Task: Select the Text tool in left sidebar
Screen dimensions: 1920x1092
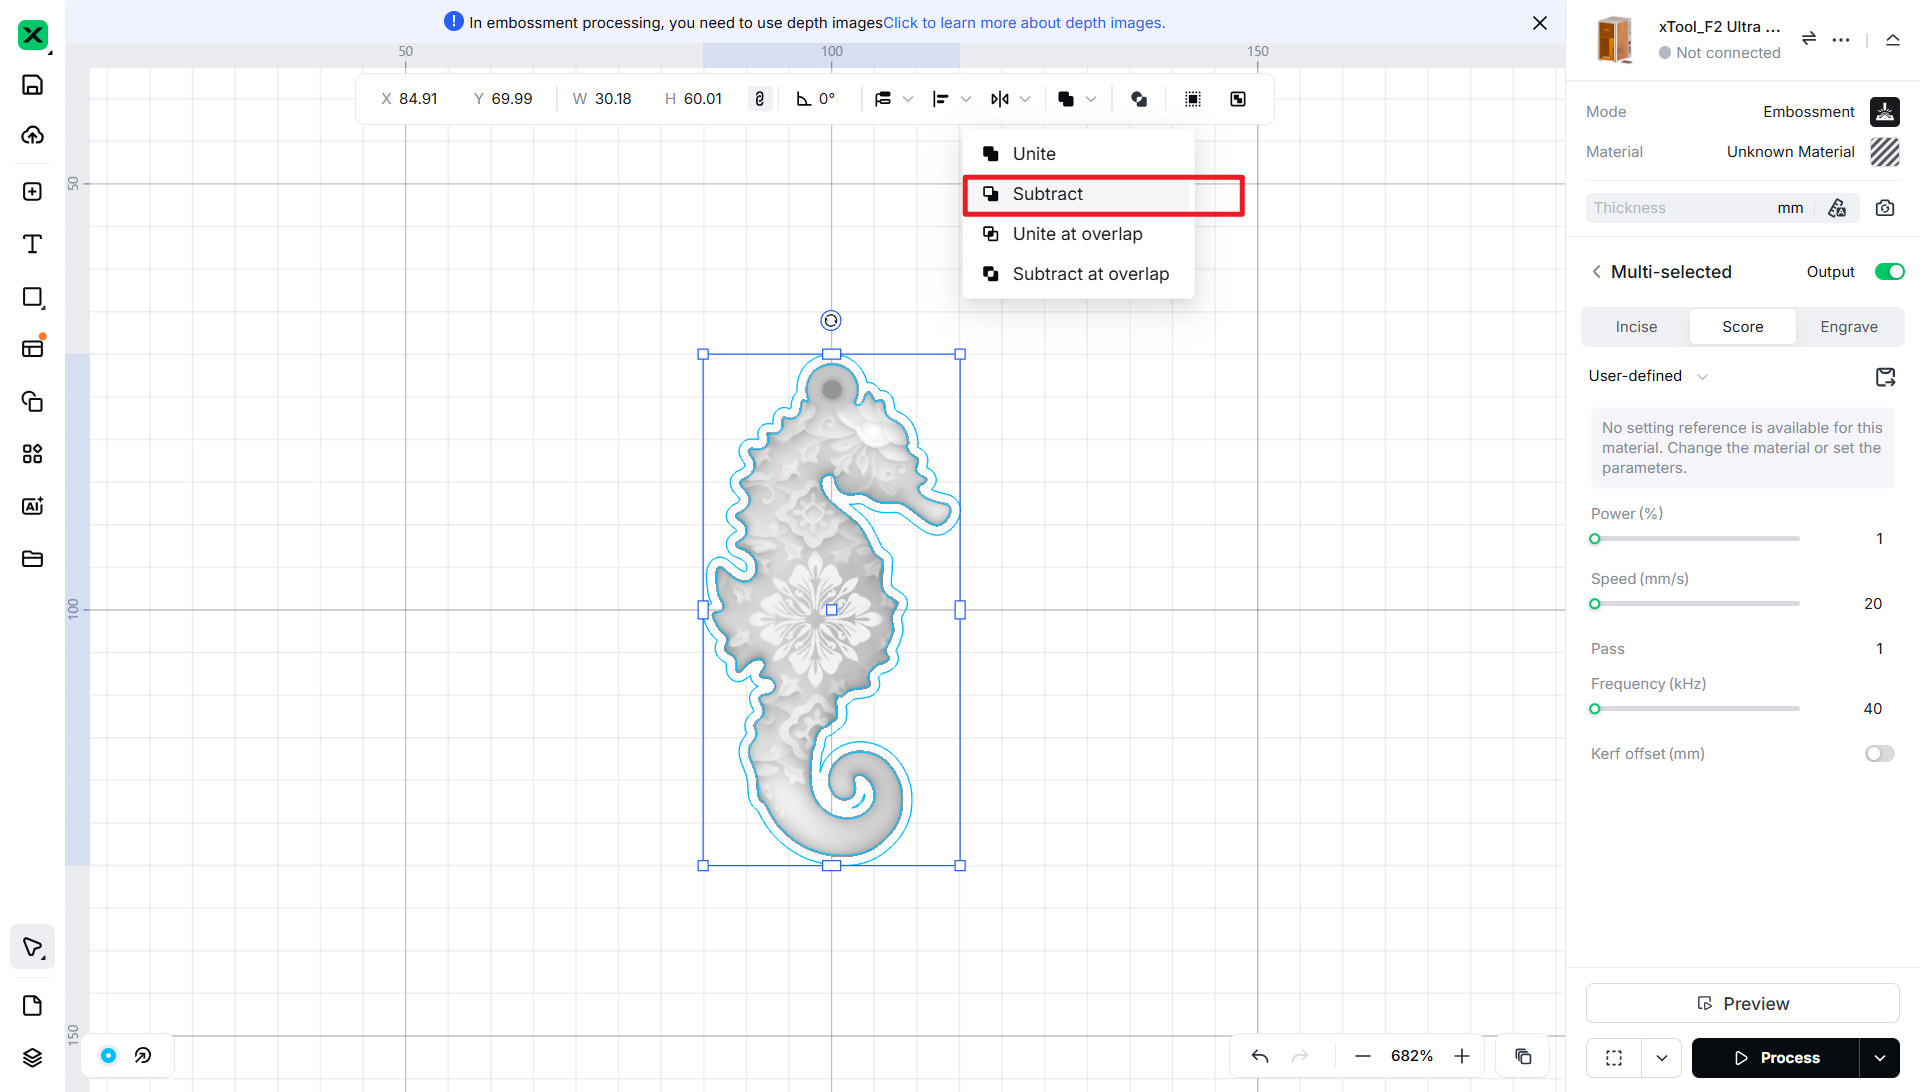Action: [x=32, y=244]
